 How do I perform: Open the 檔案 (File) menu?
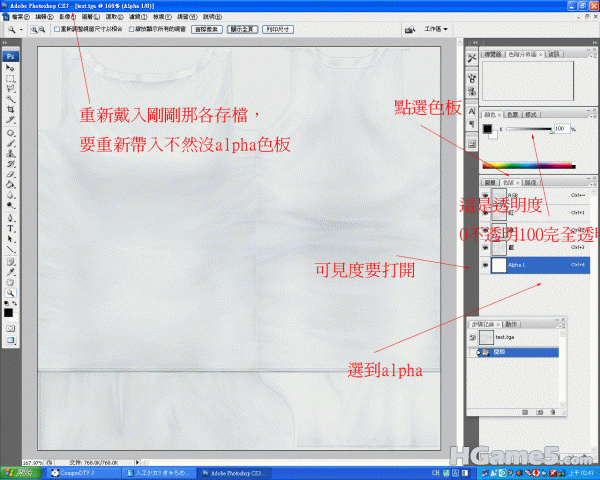click(x=17, y=17)
